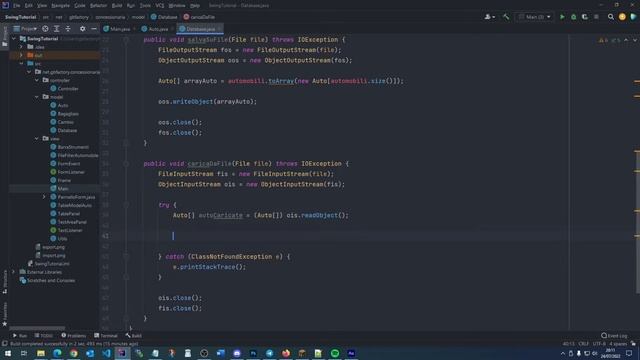Collapse all nodes in Project panel
Viewport: 640px width, 360px height.
(68, 29)
